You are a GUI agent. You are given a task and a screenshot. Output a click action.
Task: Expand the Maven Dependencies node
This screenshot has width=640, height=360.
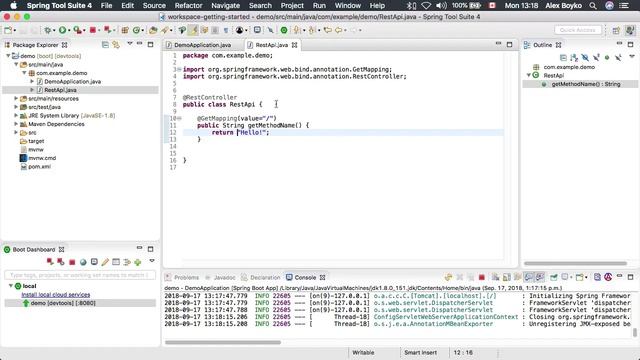point(16,124)
